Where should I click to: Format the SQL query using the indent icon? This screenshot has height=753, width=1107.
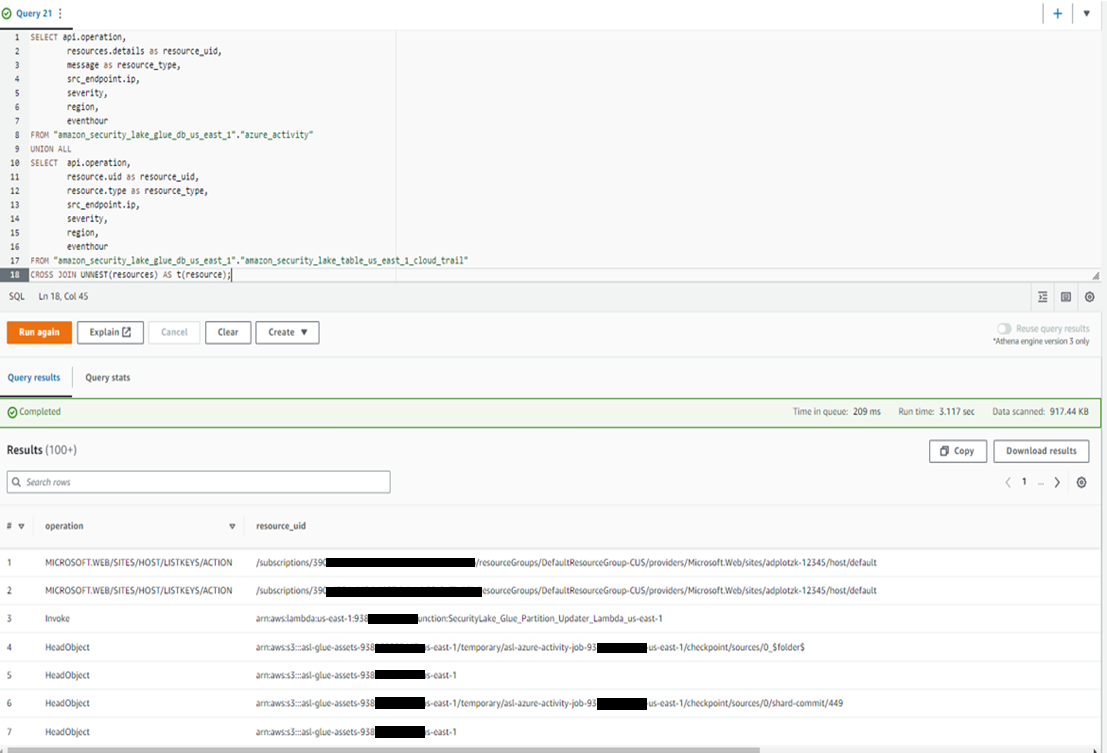click(x=1042, y=297)
